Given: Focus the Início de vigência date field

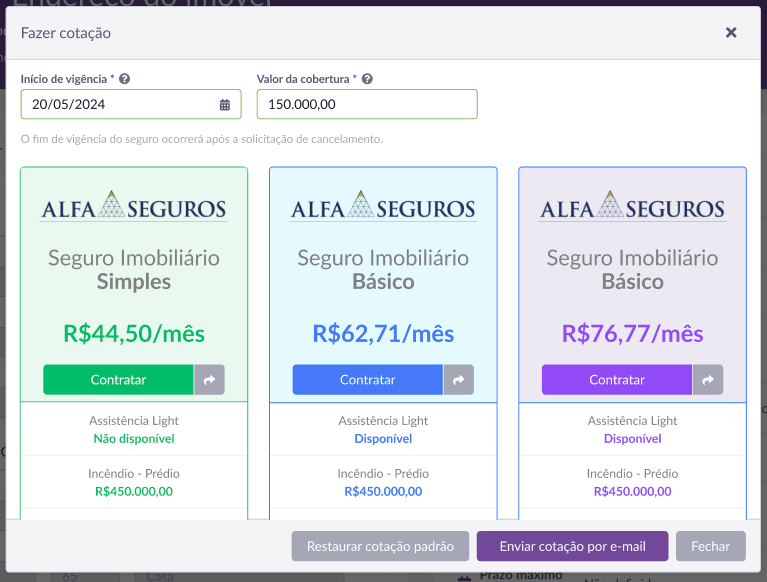Looking at the screenshot, I should tap(131, 104).
